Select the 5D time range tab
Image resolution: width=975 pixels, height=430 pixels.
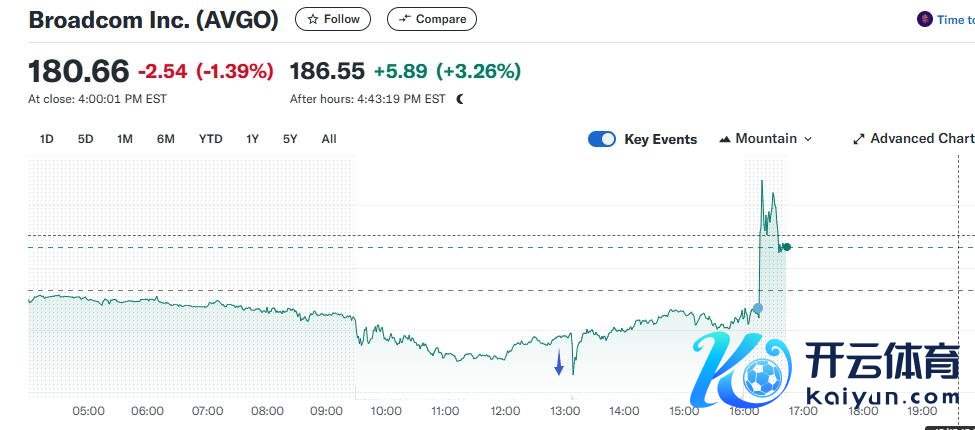(85, 139)
